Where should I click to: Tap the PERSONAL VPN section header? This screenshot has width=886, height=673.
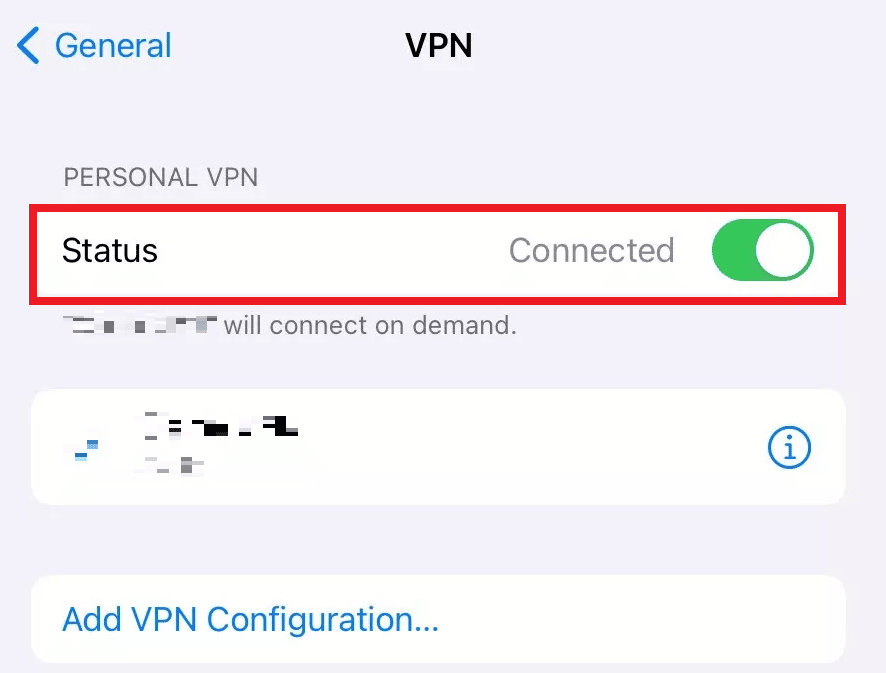(161, 178)
